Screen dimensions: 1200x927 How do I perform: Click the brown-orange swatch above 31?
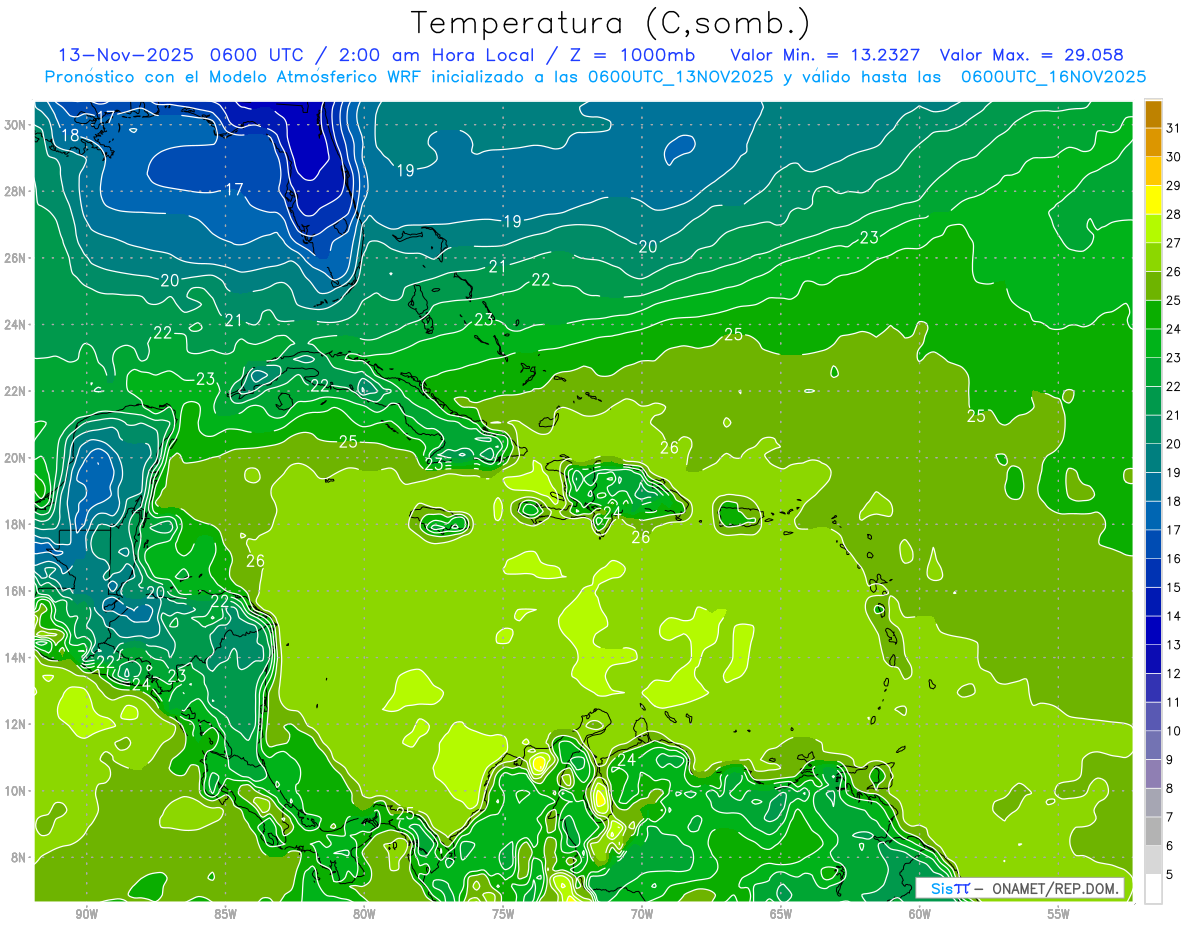coord(1153,114)
